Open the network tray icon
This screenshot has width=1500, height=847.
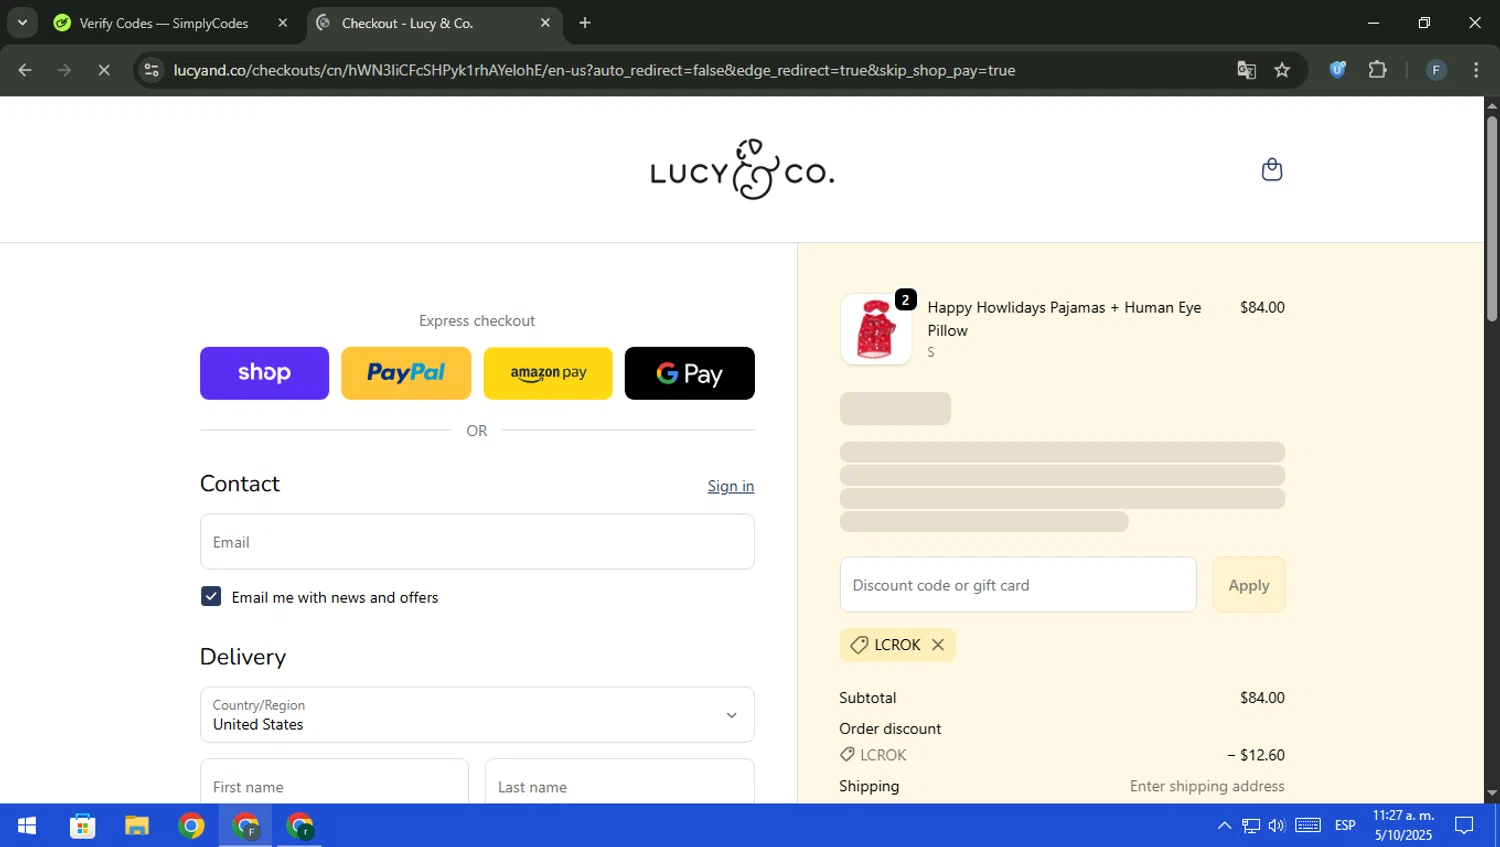(x=1251, y=826)
